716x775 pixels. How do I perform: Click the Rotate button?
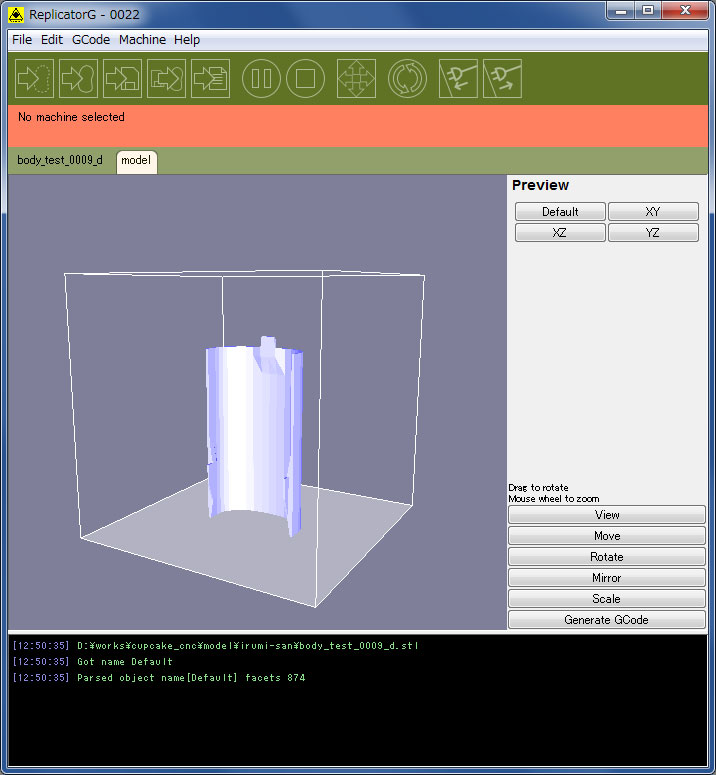(x=606, y=557)
